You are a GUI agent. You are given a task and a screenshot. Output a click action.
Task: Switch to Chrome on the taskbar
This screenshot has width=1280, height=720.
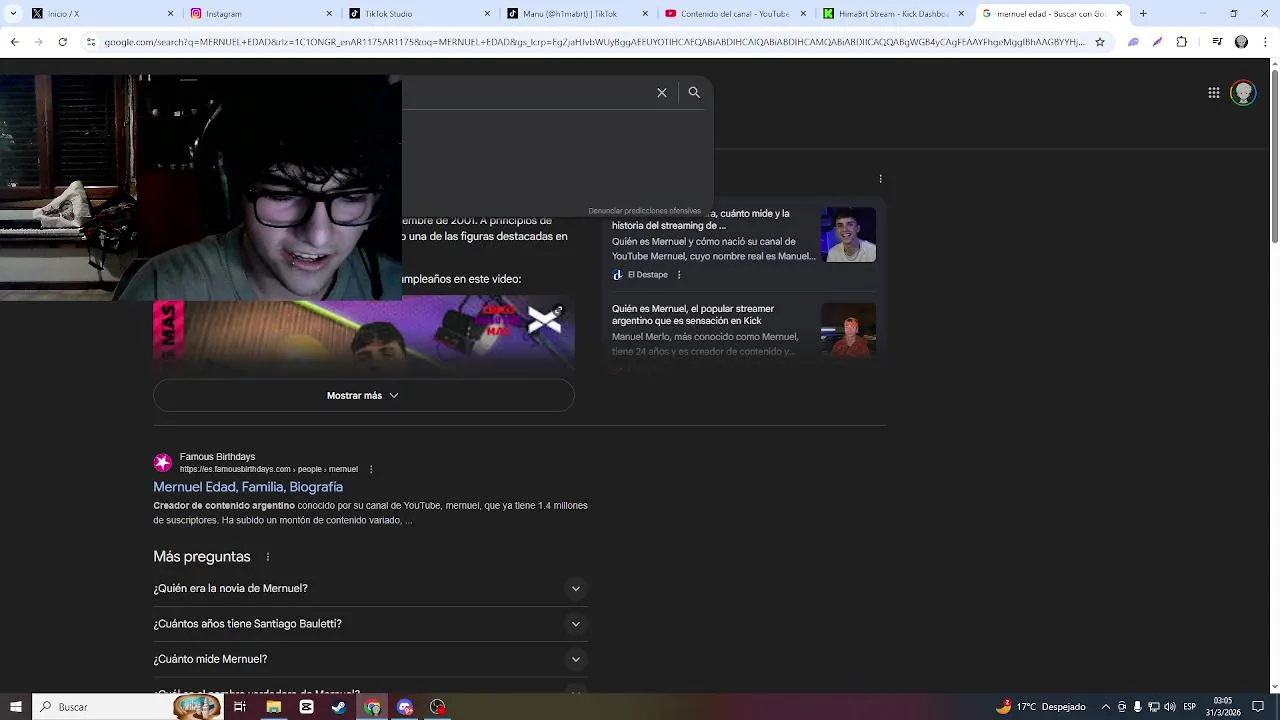(372, 707)
